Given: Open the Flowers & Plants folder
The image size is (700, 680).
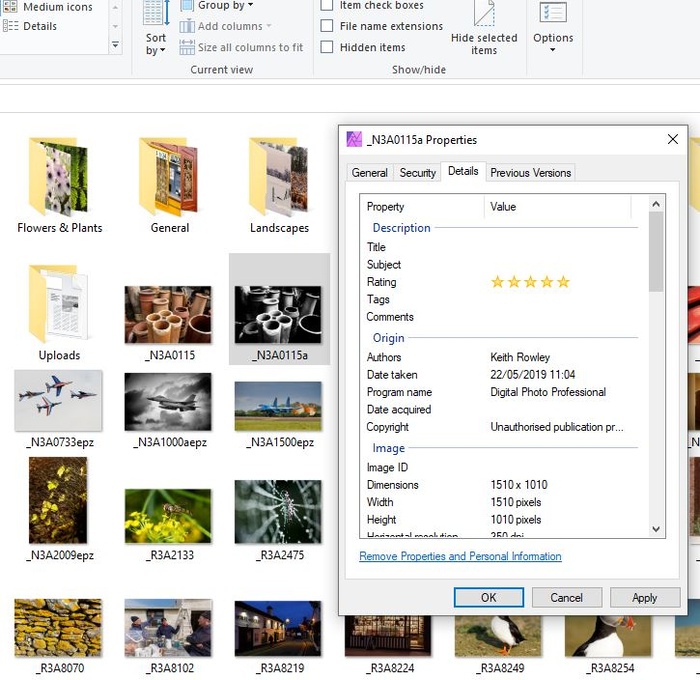Looking at the screenshot, I should tap(59, 180).
